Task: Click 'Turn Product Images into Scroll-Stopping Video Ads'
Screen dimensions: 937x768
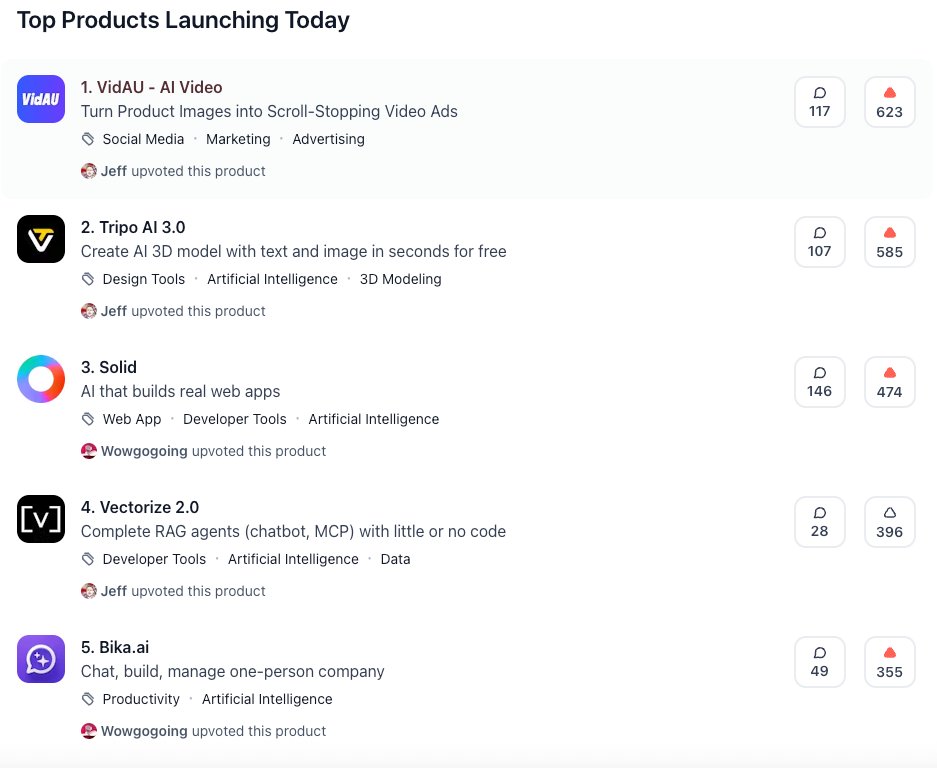Action: [x=269, y=111]
